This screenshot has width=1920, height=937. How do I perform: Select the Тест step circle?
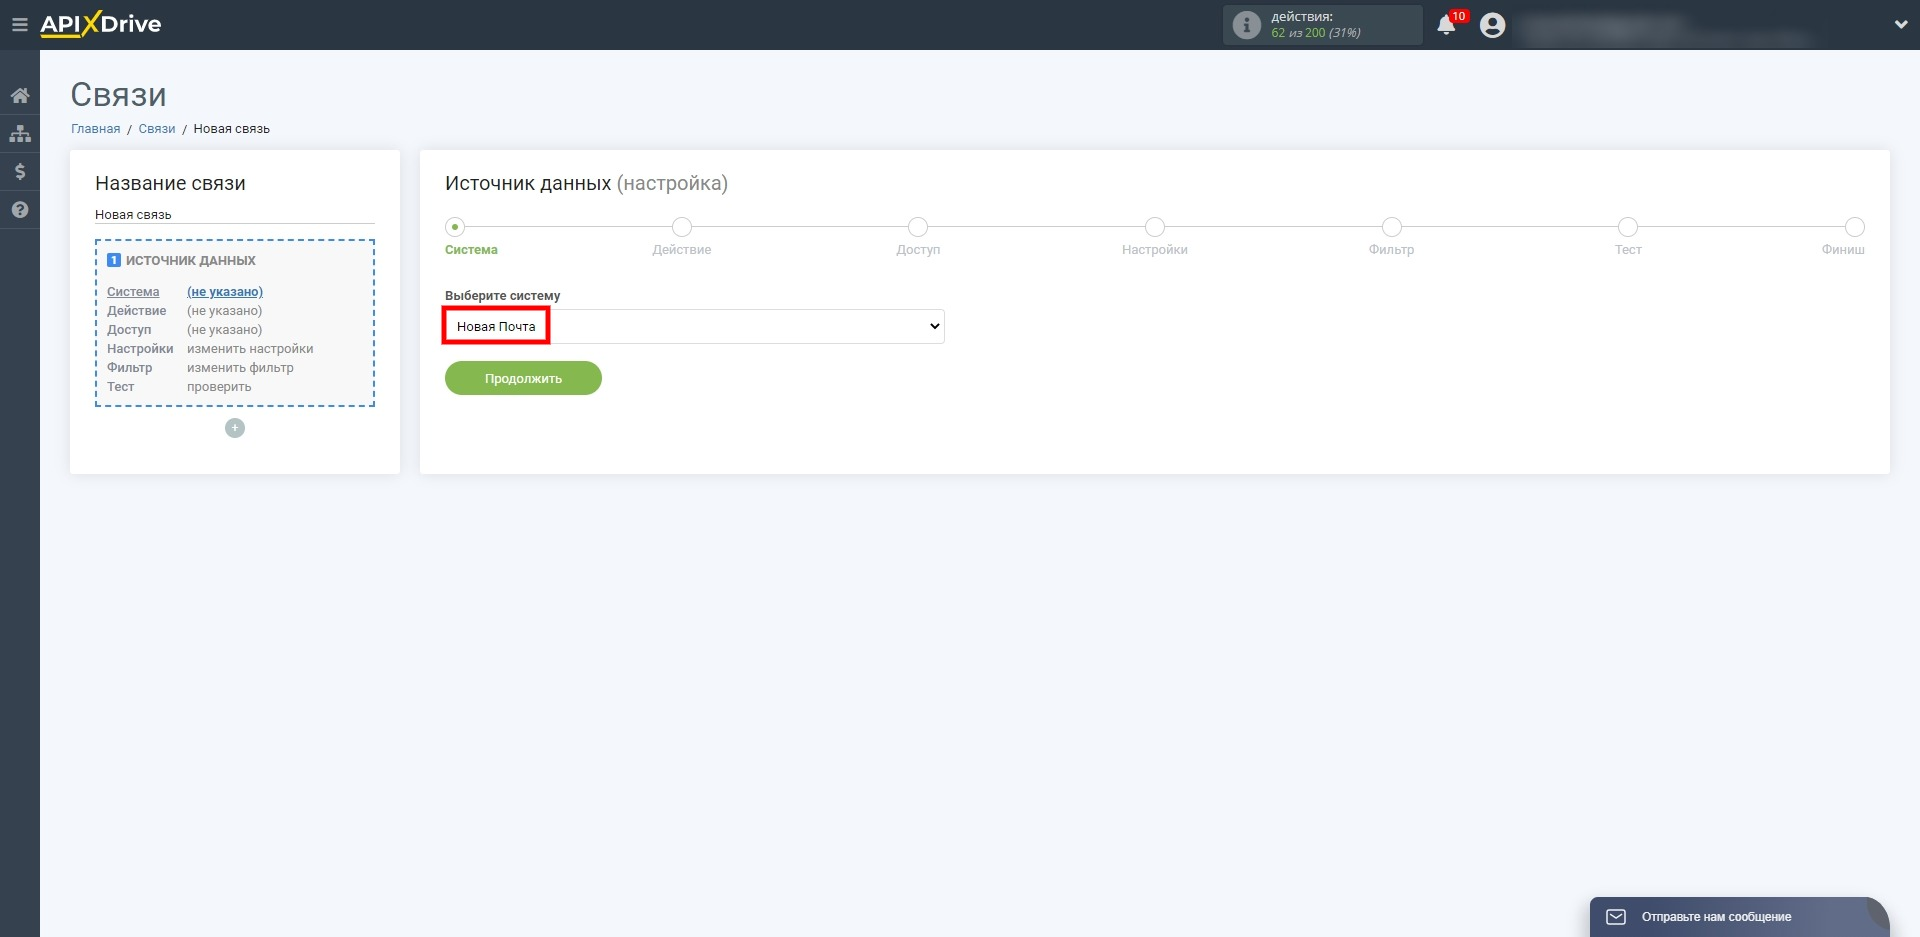[1628, 227]
